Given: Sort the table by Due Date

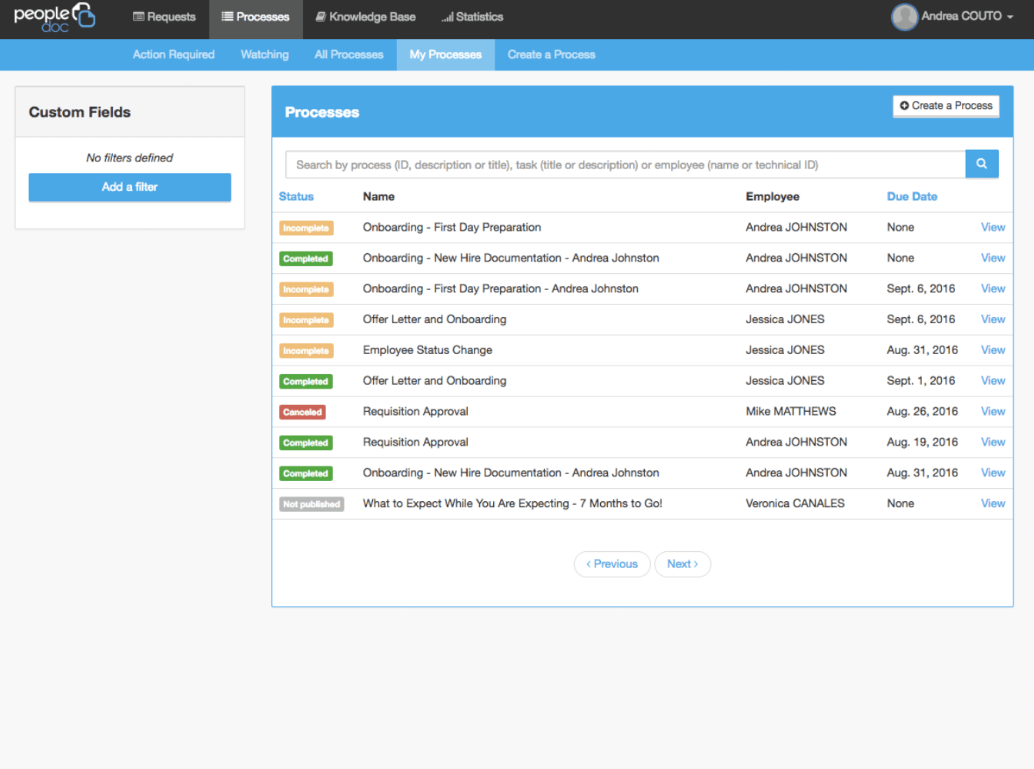Looking at the screenshot, I should 911,197.
